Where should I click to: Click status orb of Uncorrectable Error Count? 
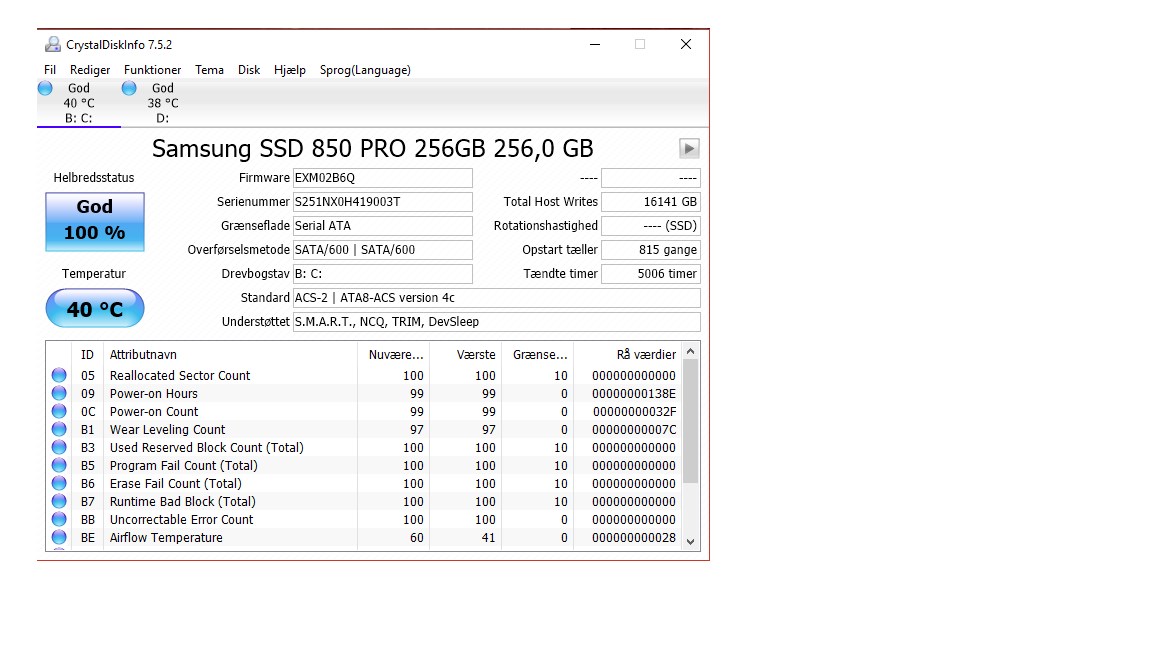(x=60, y=519)
